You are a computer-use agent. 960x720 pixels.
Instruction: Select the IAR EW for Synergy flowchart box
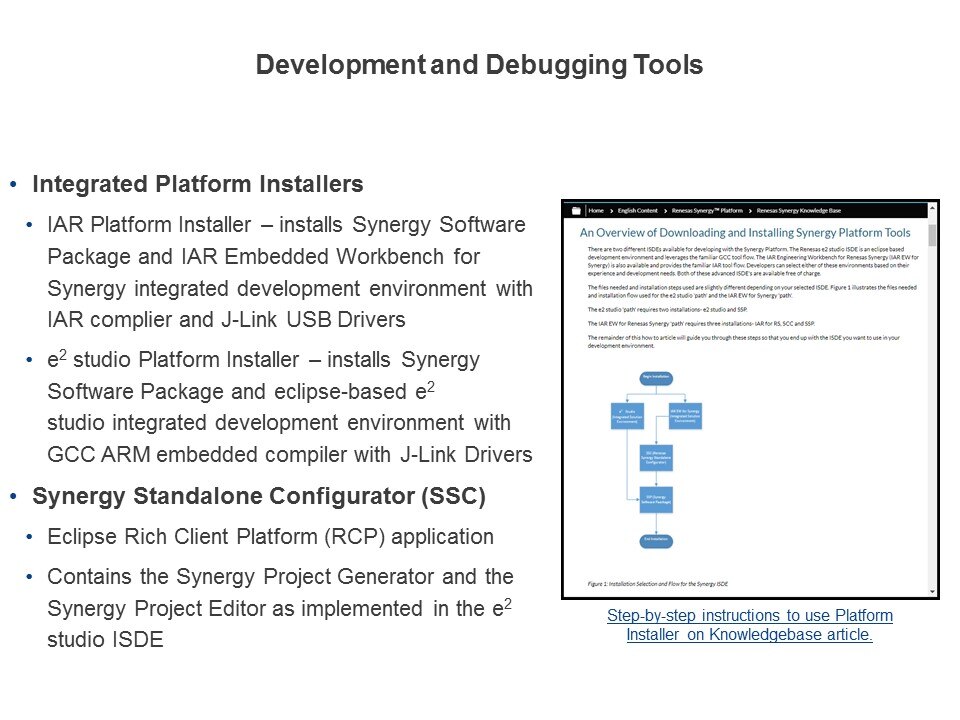(685, 414)
